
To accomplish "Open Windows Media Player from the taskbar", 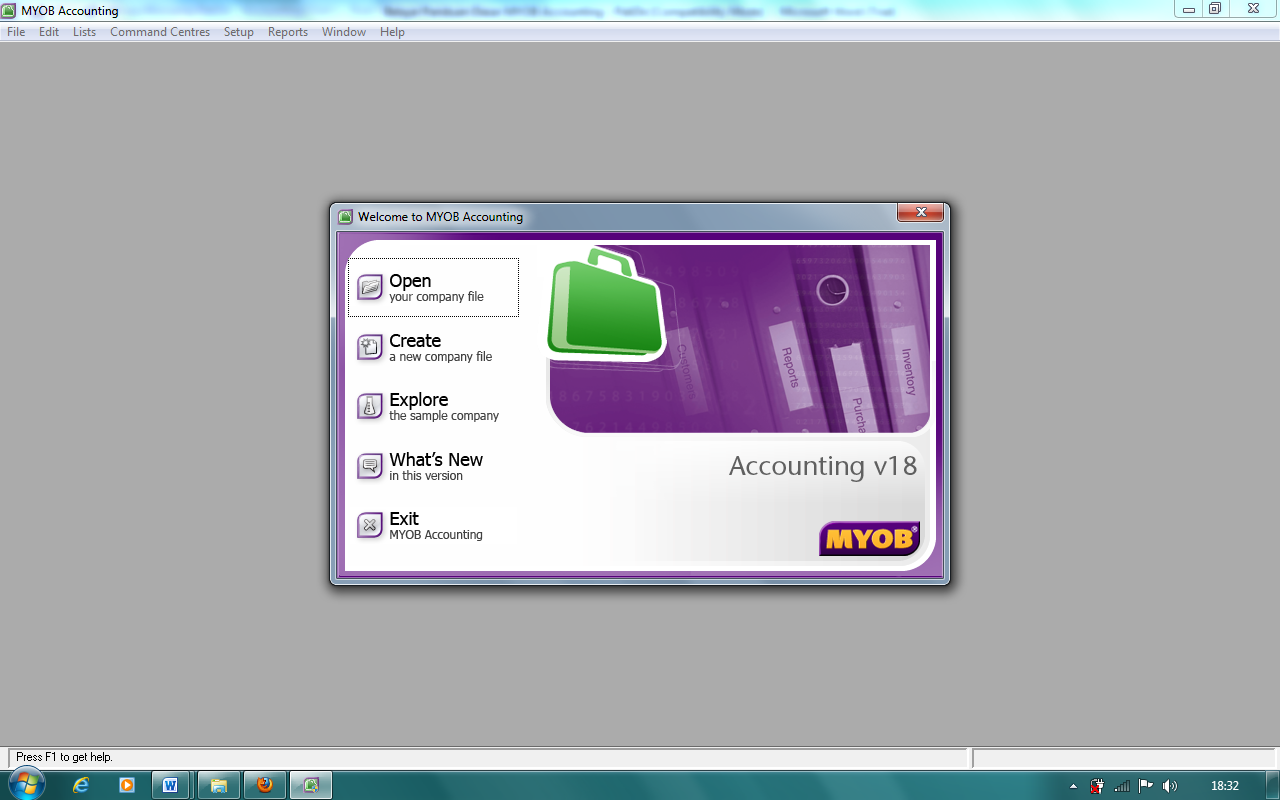I will point(127,785).
